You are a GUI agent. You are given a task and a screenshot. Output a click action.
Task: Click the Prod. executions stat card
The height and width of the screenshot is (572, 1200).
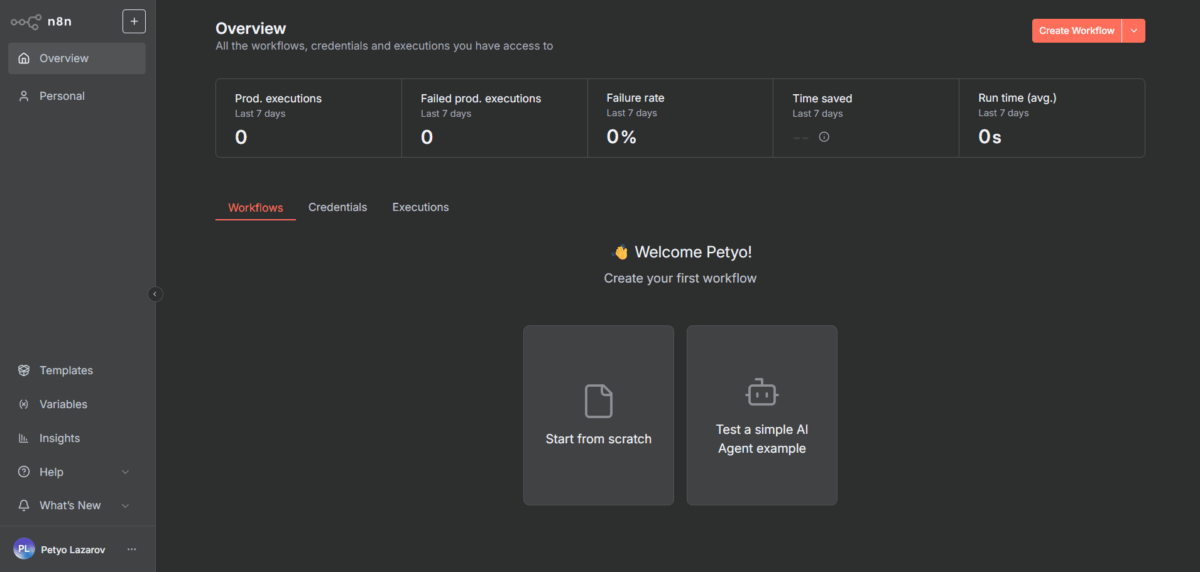click(x=309, y=118)
